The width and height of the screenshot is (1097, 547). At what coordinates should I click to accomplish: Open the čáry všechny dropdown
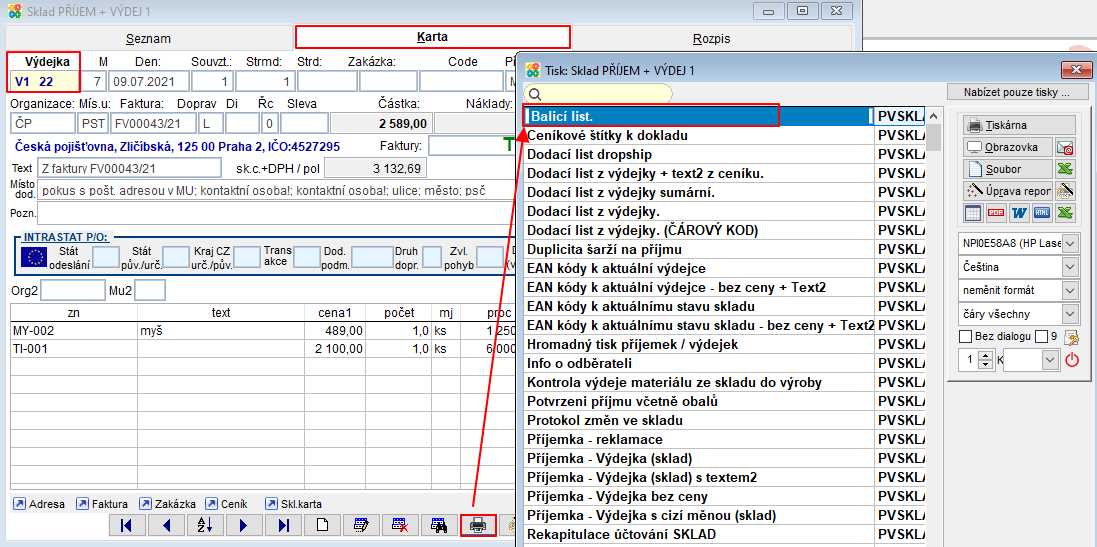point(1071,313)
